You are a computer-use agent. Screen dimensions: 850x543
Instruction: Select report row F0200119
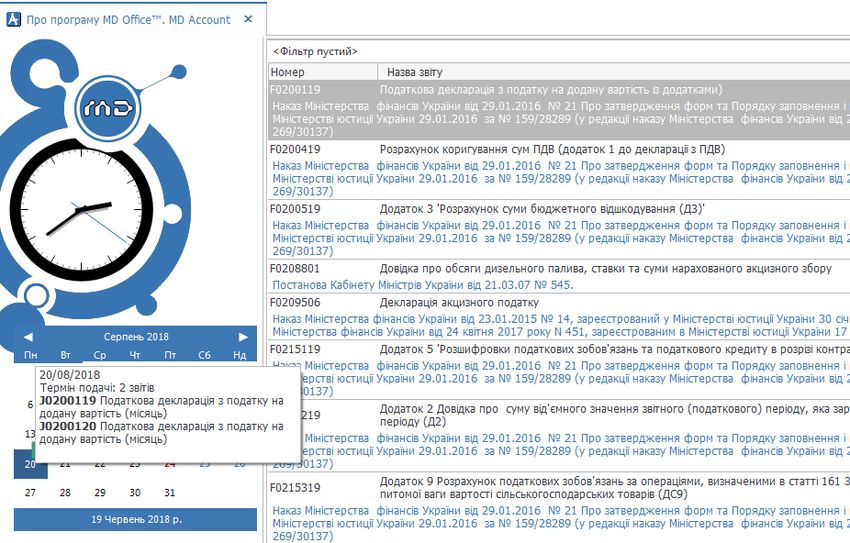click(559, 110)
